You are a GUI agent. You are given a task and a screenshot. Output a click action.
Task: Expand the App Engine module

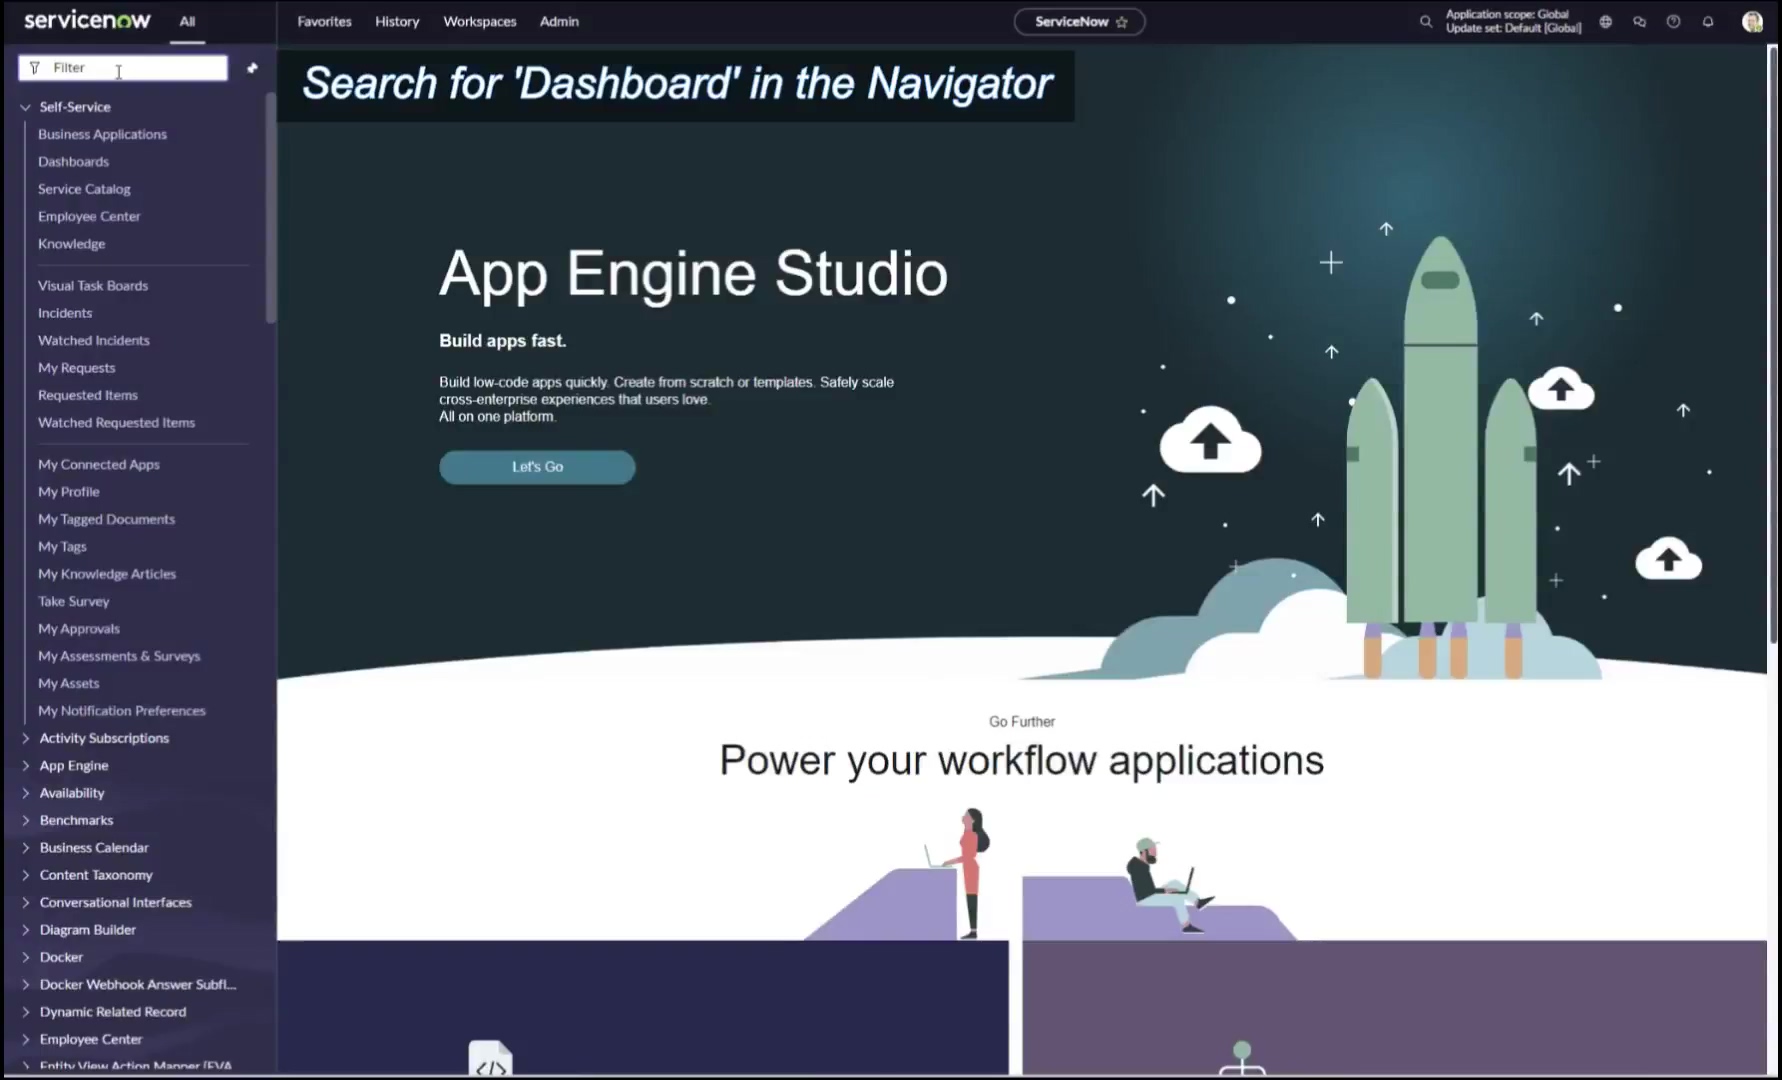coord(26,766)
